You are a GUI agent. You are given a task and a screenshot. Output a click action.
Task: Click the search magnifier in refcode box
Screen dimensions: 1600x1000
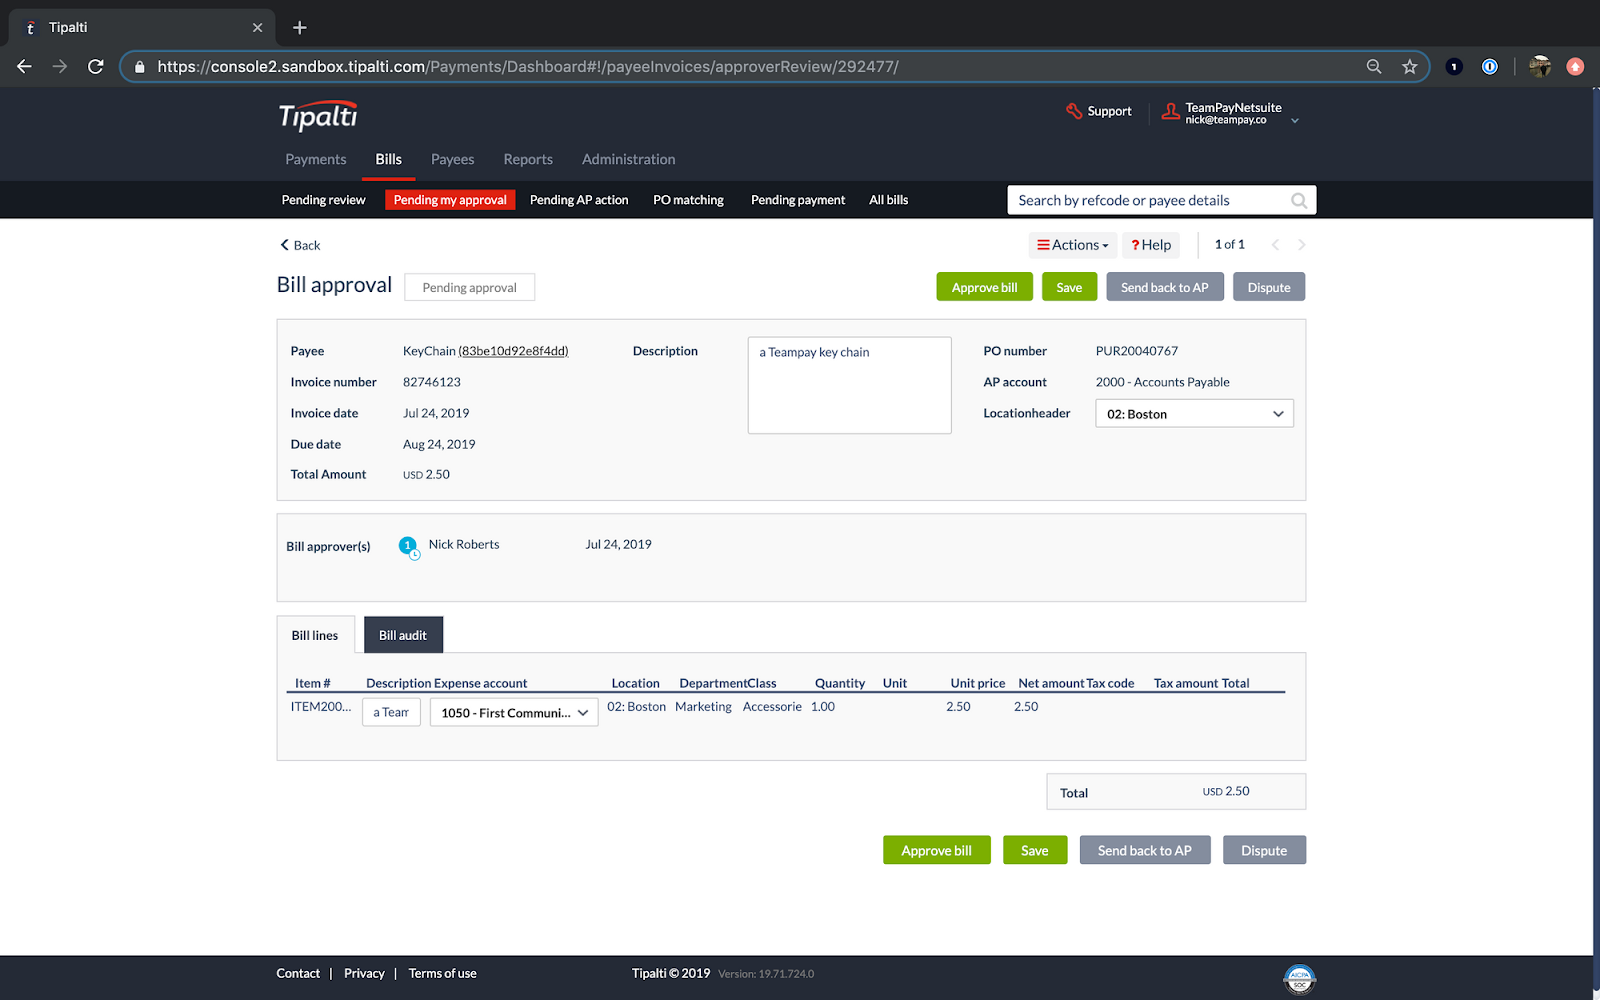[x=1299, y=201]
